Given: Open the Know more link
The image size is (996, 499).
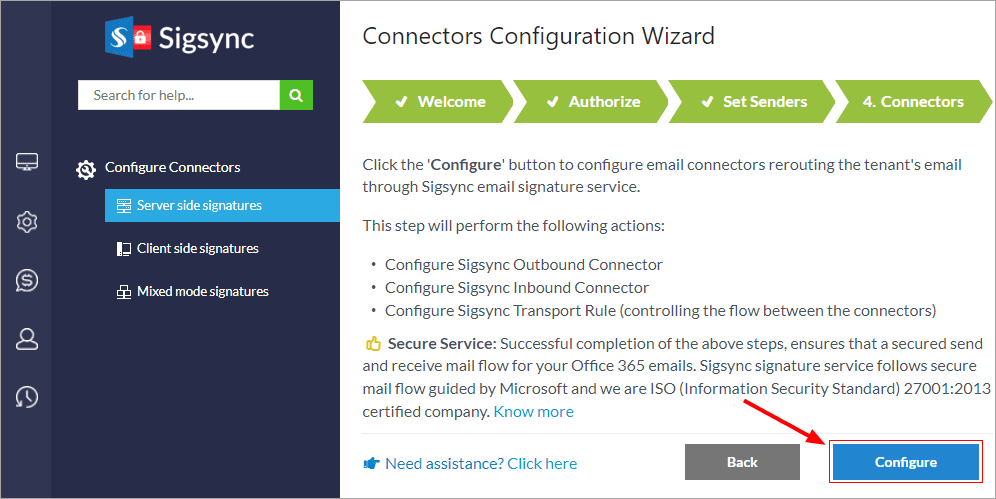Looking at the screenshot, I should click(534, 412).
